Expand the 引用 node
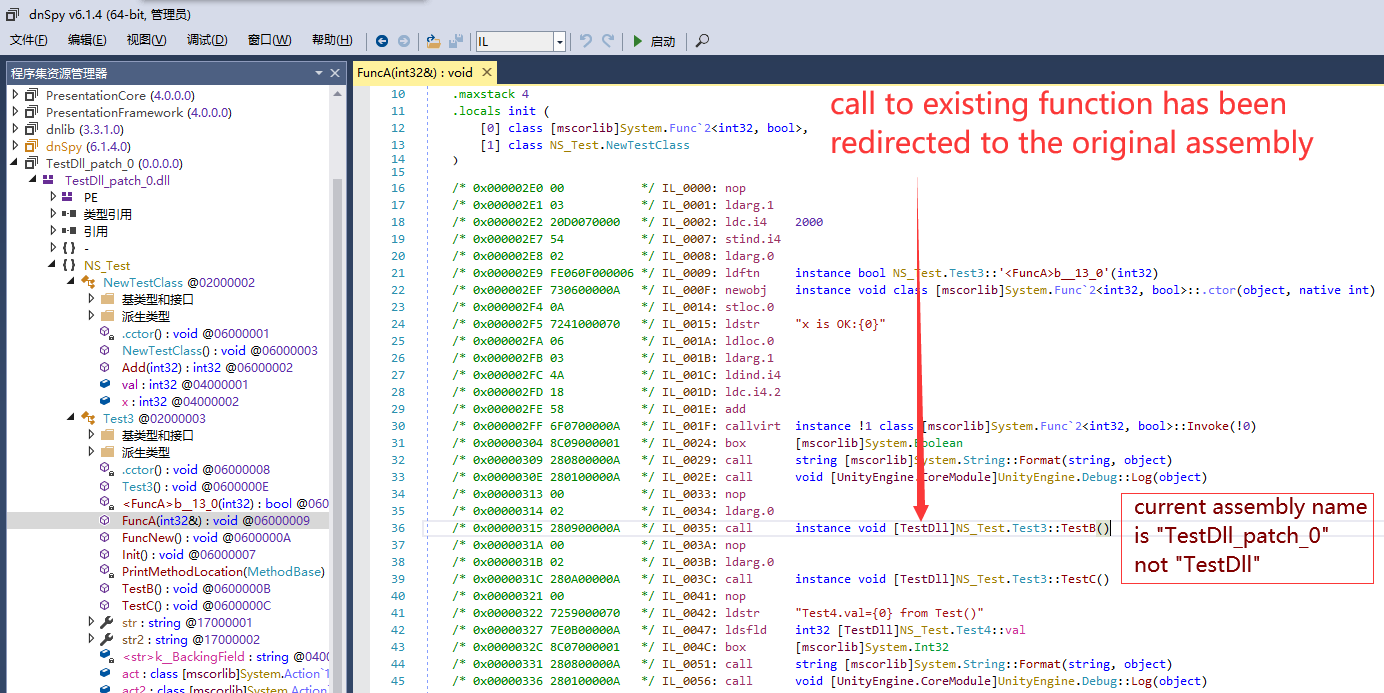The width and height of the screenshot is (1384, 693). coord(53,231)
